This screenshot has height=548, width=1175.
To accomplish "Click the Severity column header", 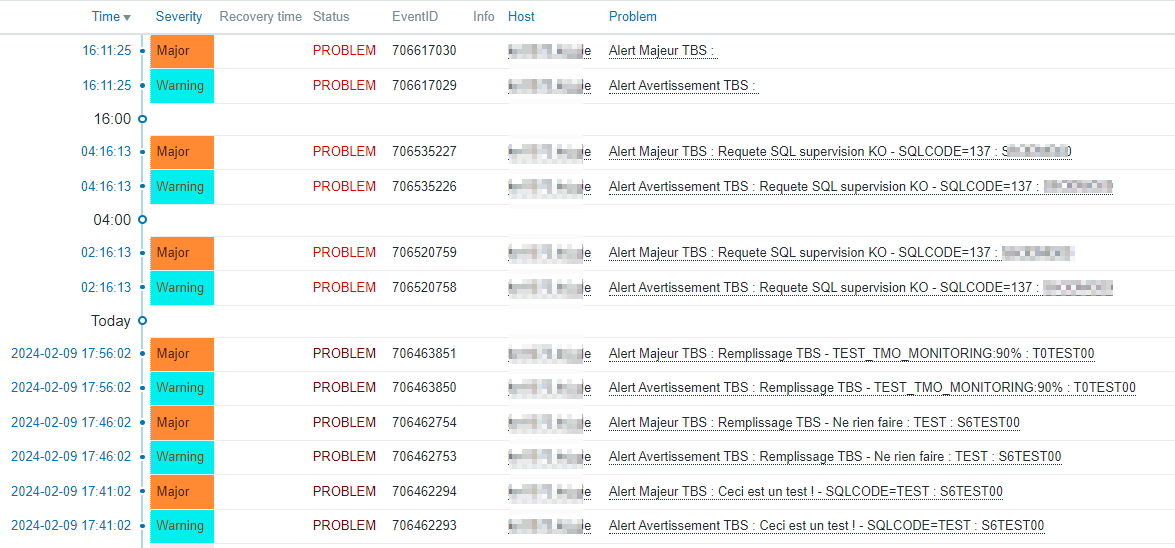I will (x=179, y=17).
